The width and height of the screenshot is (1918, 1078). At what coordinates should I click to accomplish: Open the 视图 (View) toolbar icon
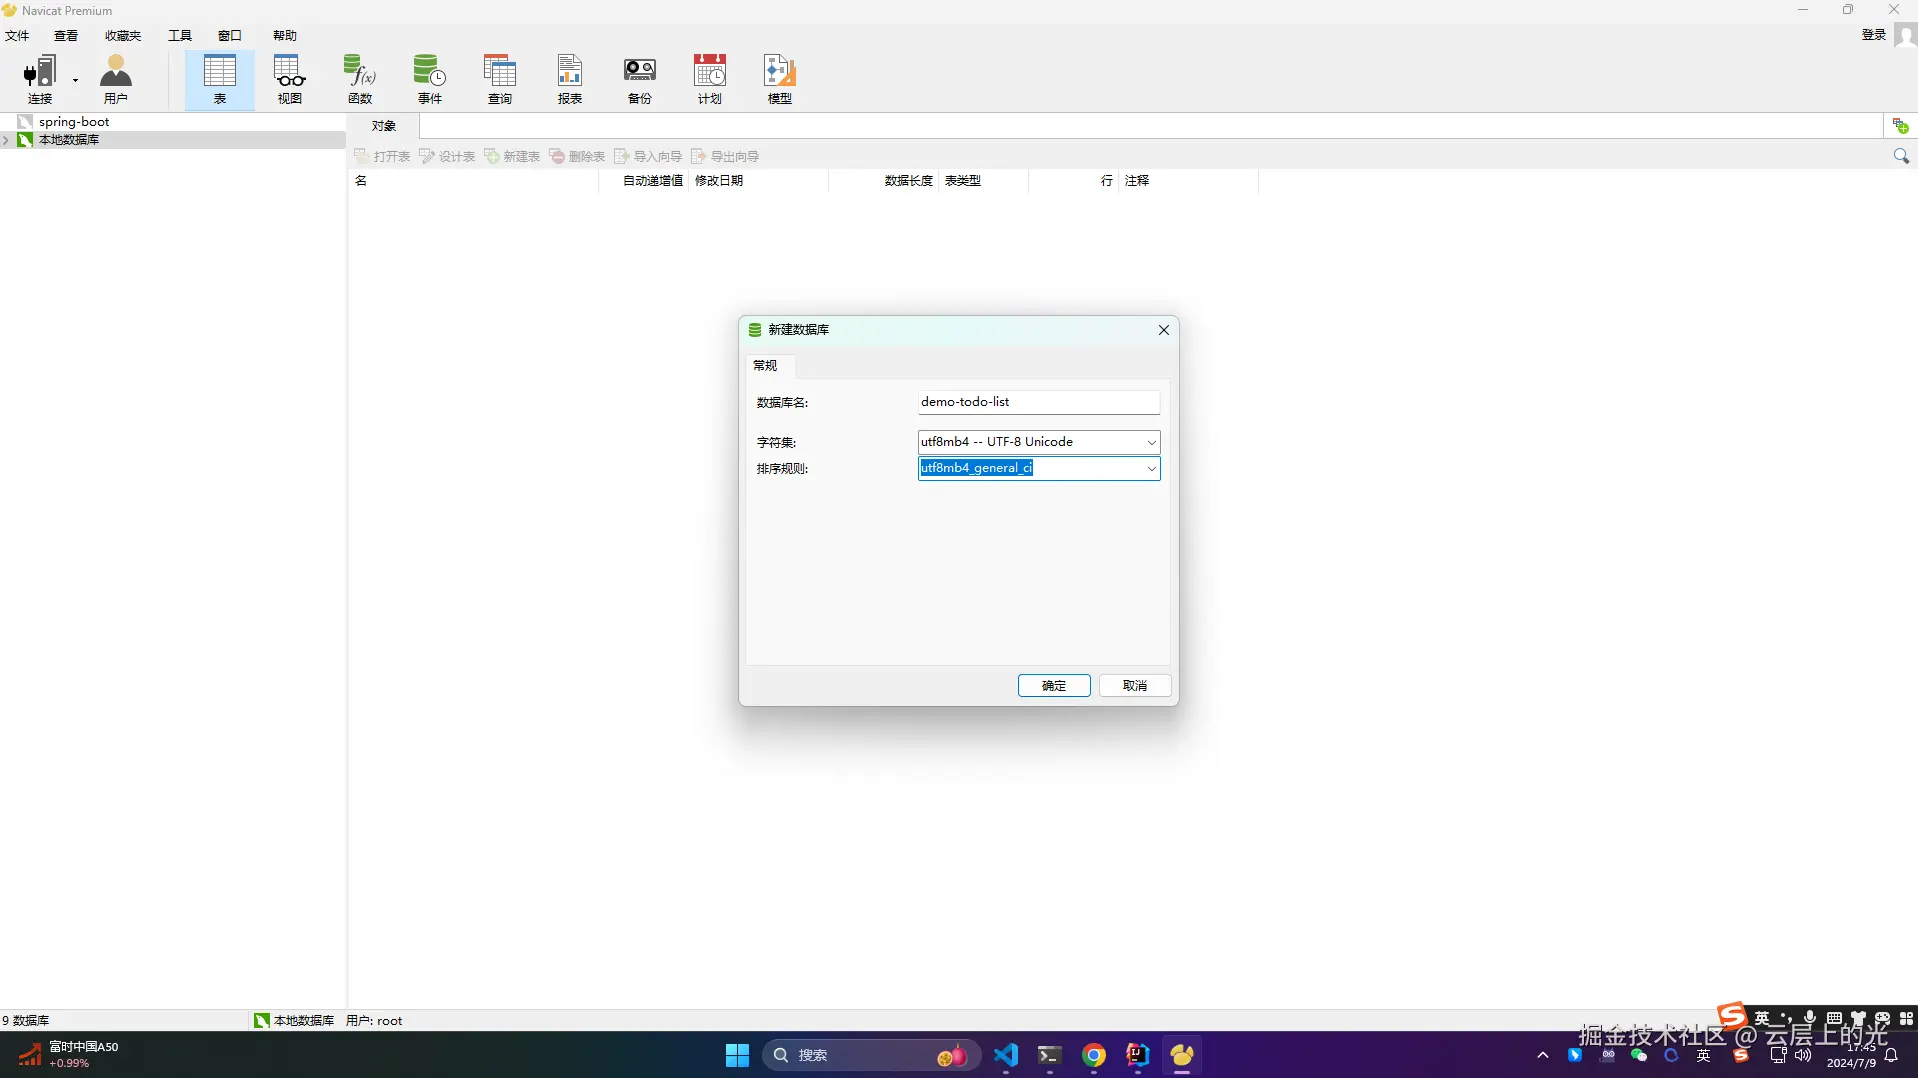click(290, 79)
